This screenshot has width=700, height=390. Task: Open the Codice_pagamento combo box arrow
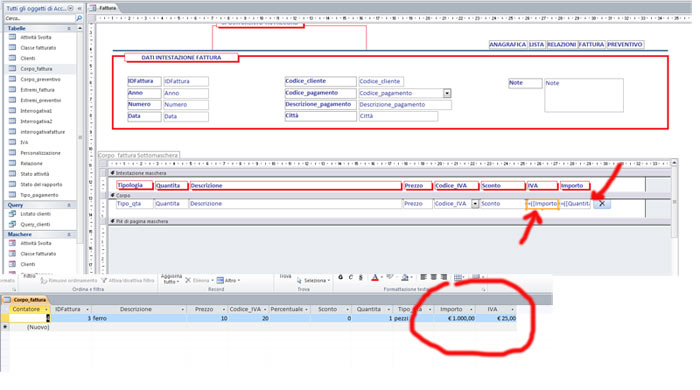tap(447, 93)
